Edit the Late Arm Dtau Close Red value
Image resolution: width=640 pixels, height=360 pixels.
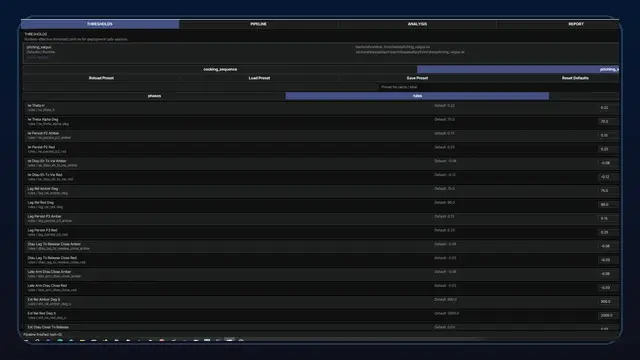pyautogui.click(x=608, y=288)
